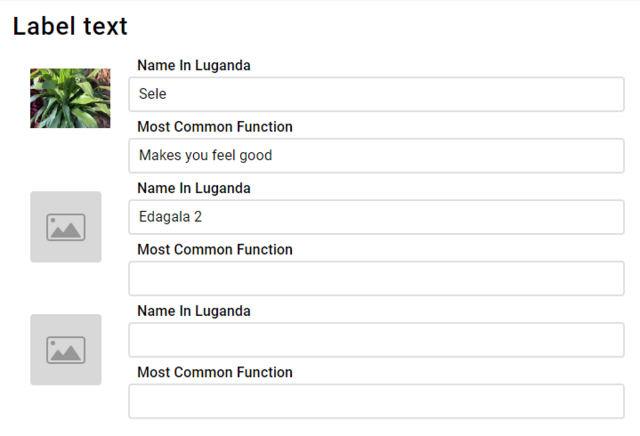Viewport: 640px width, 436px height.
Task: Click picture glyph inside the second placeholder tile
Action: click(66, 227)
